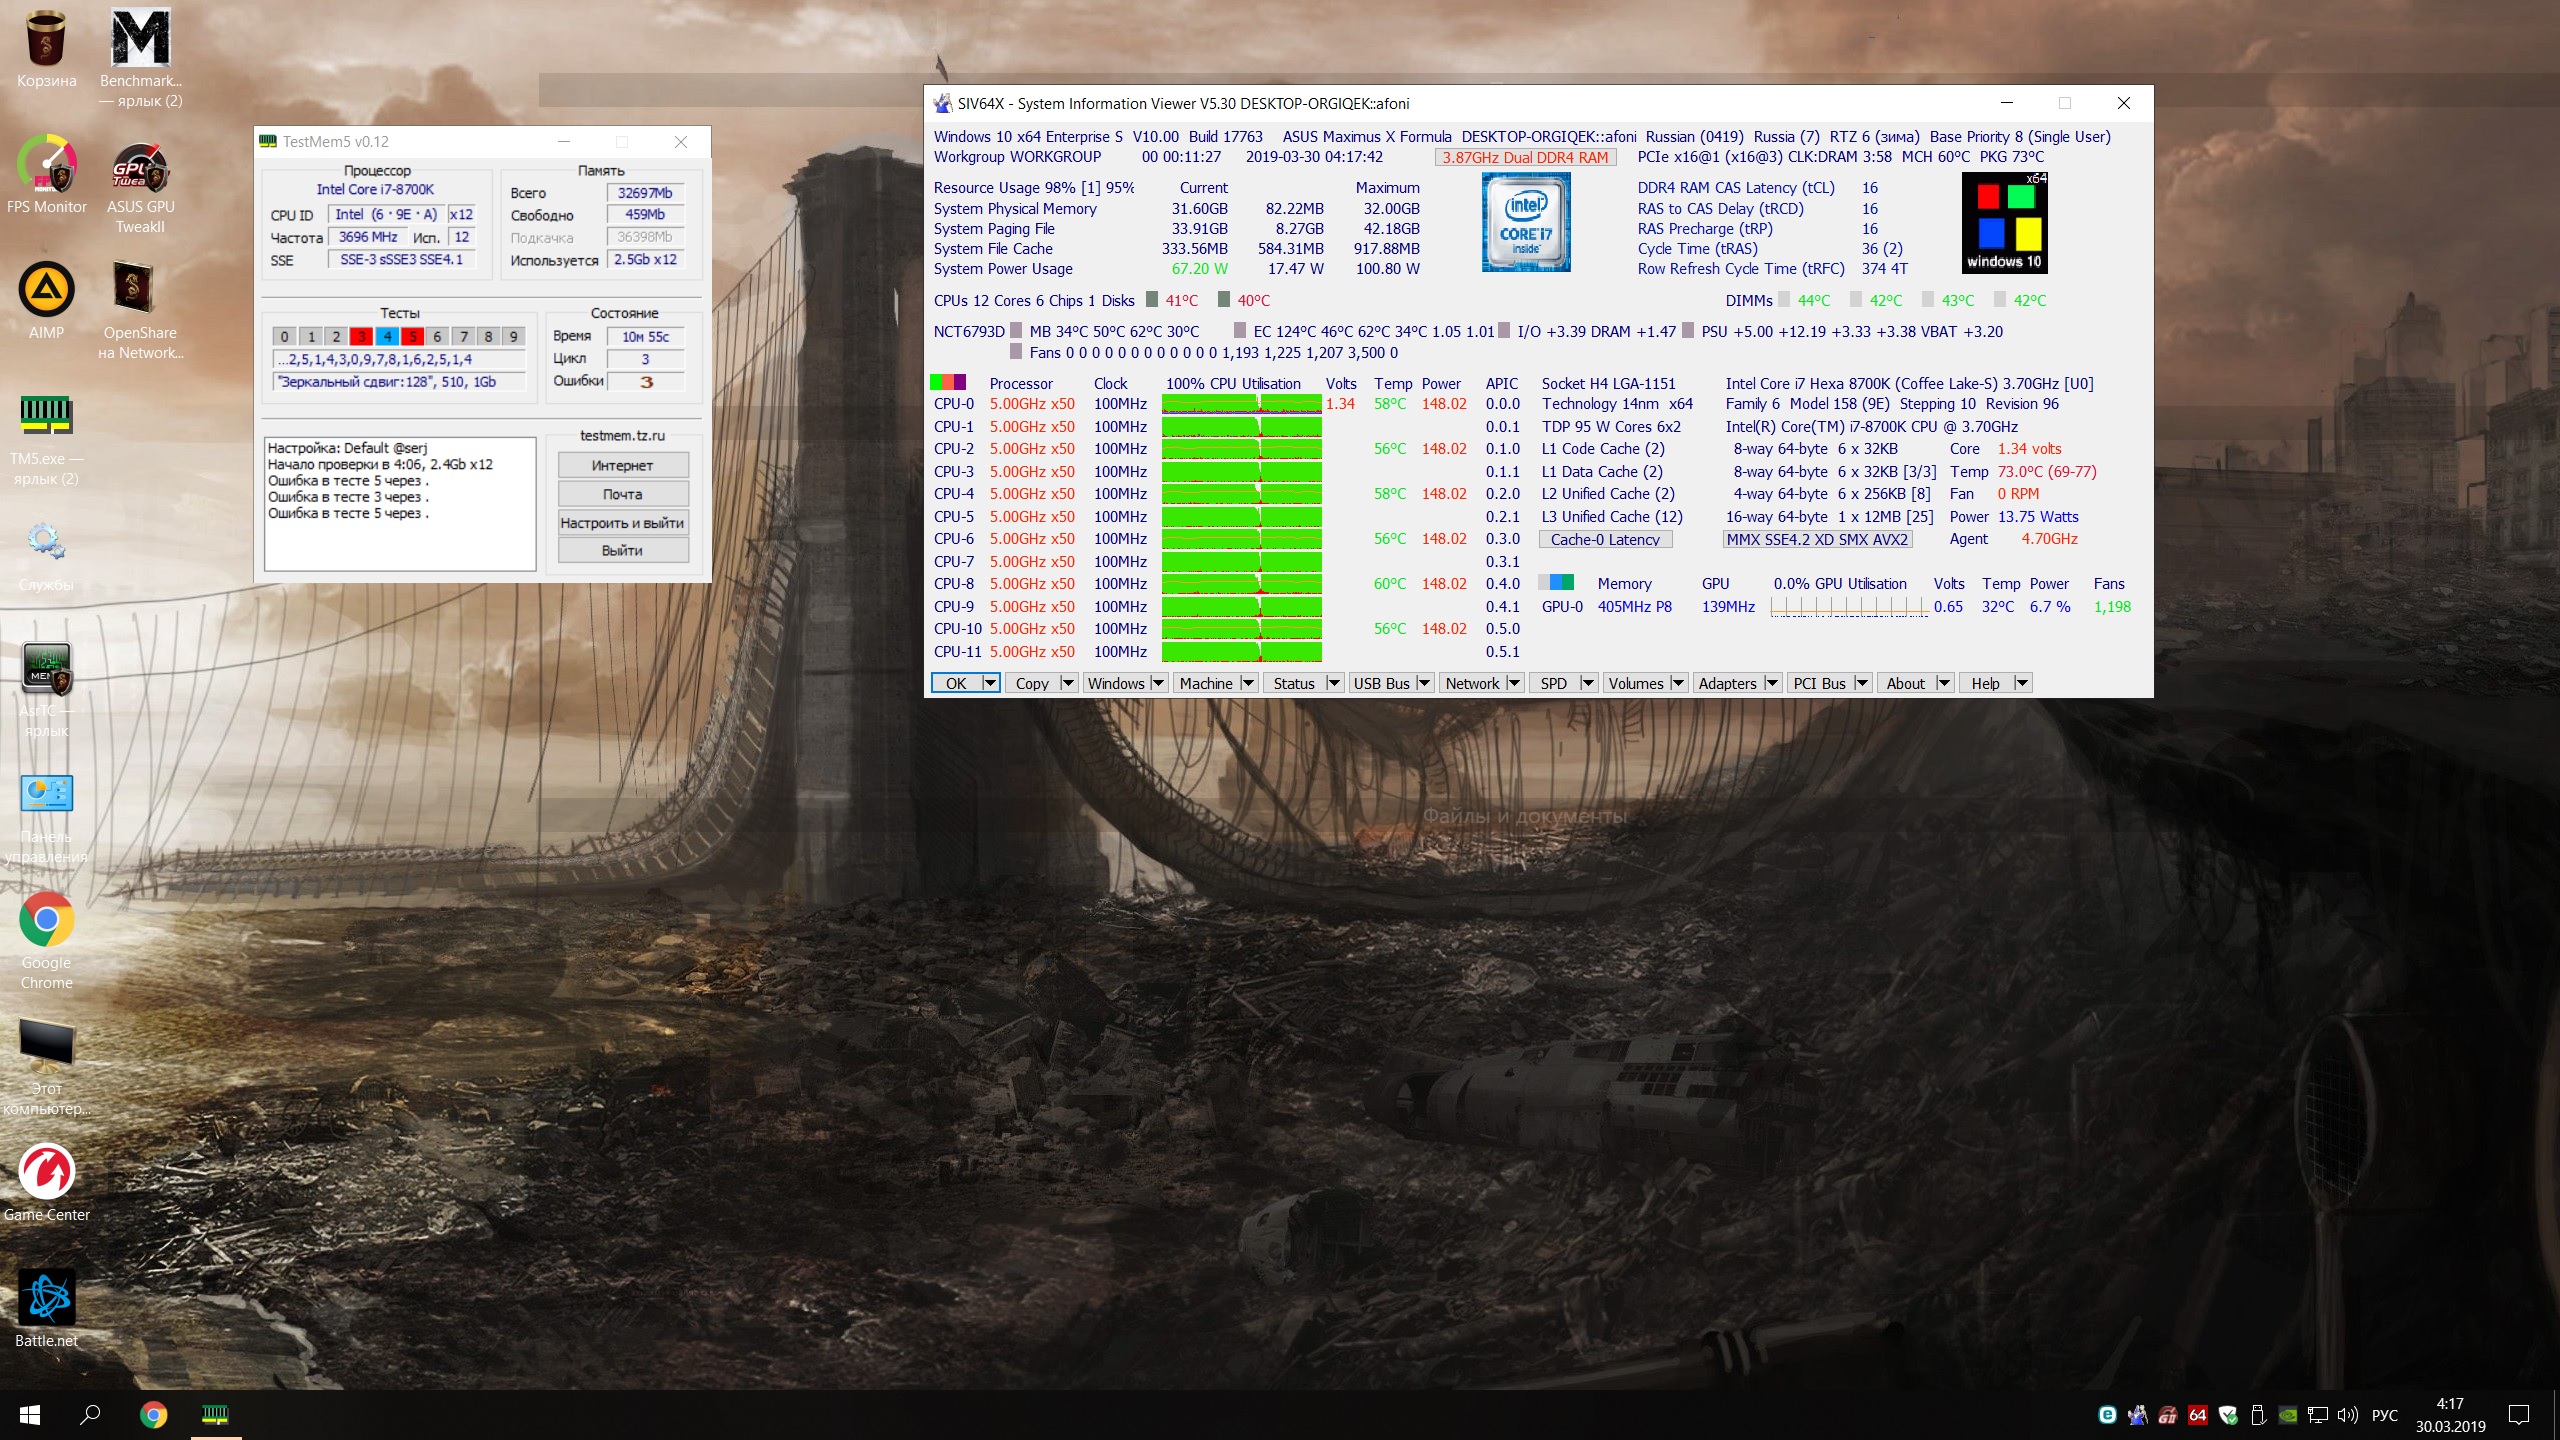The width and height of the screenshot is (2560, 1440).
Task: Click the red test 3 box in TestMem5
Action: pos(361,337)
